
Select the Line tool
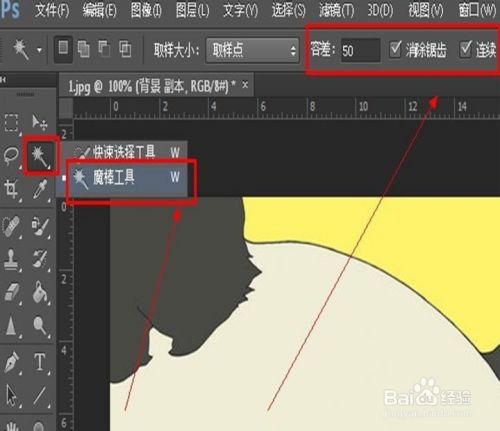pyautogui.click(x=40, y=396)
